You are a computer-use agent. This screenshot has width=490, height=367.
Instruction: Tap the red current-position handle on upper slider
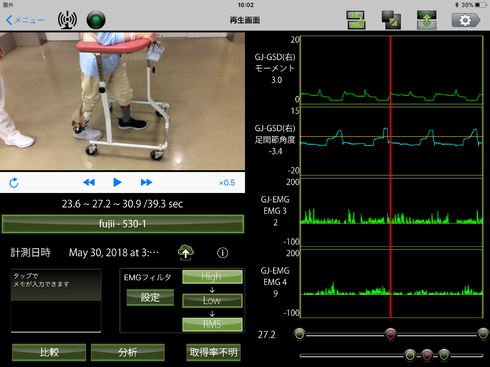pyautogui.click(x=390, y=334)
